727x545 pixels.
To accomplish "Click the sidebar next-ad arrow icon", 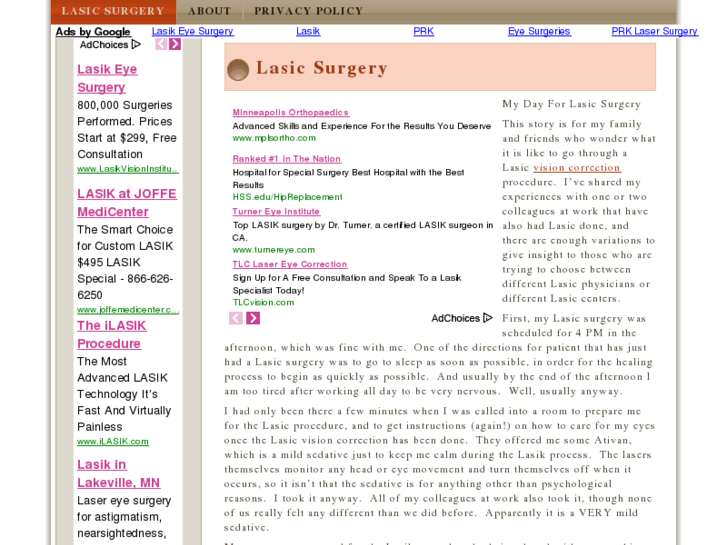I will (x=175, y=44).
